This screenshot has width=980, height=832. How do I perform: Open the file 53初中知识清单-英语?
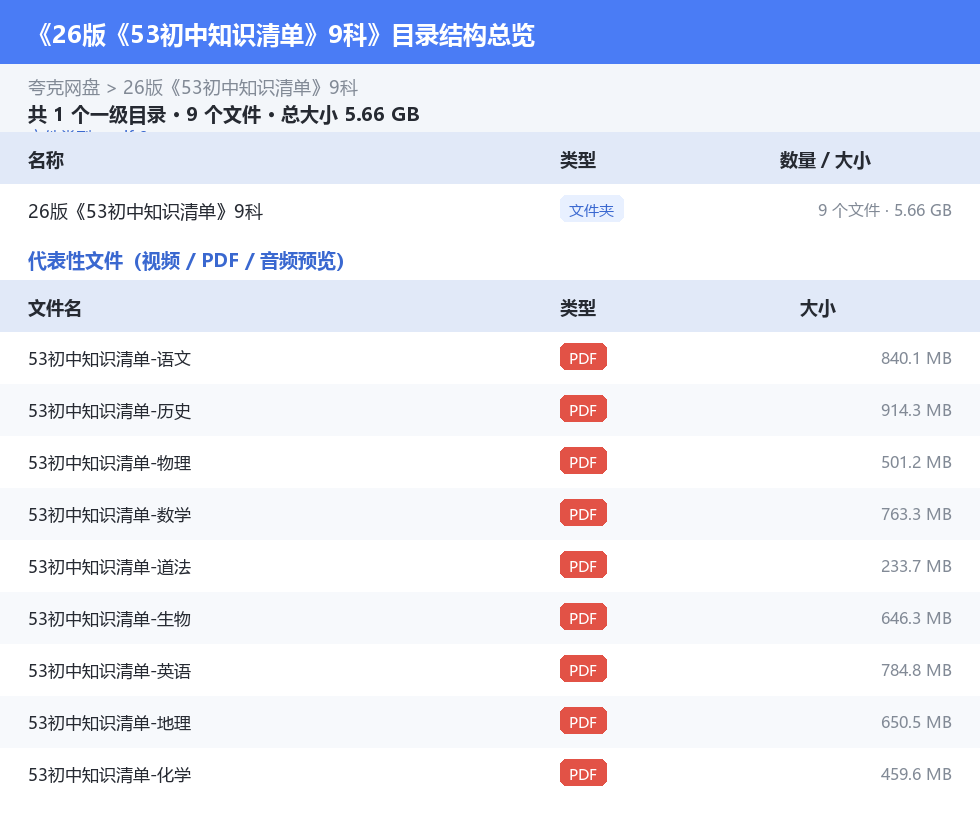[109, 670]
